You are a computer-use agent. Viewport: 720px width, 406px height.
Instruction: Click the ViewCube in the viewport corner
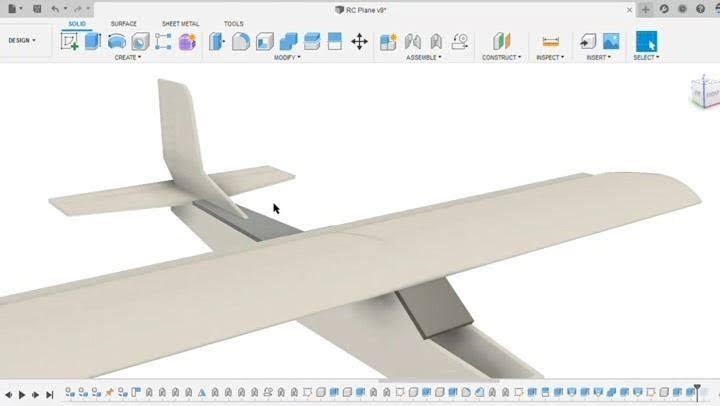coord(706,91)
